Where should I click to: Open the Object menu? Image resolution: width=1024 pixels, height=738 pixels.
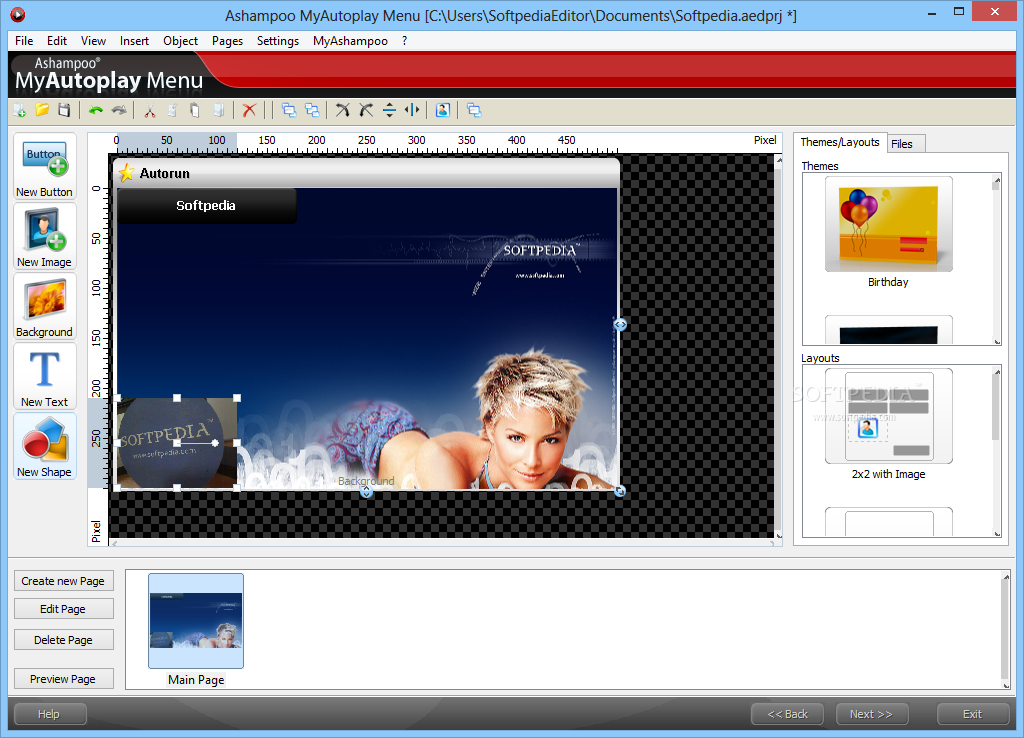pos(180,40)
